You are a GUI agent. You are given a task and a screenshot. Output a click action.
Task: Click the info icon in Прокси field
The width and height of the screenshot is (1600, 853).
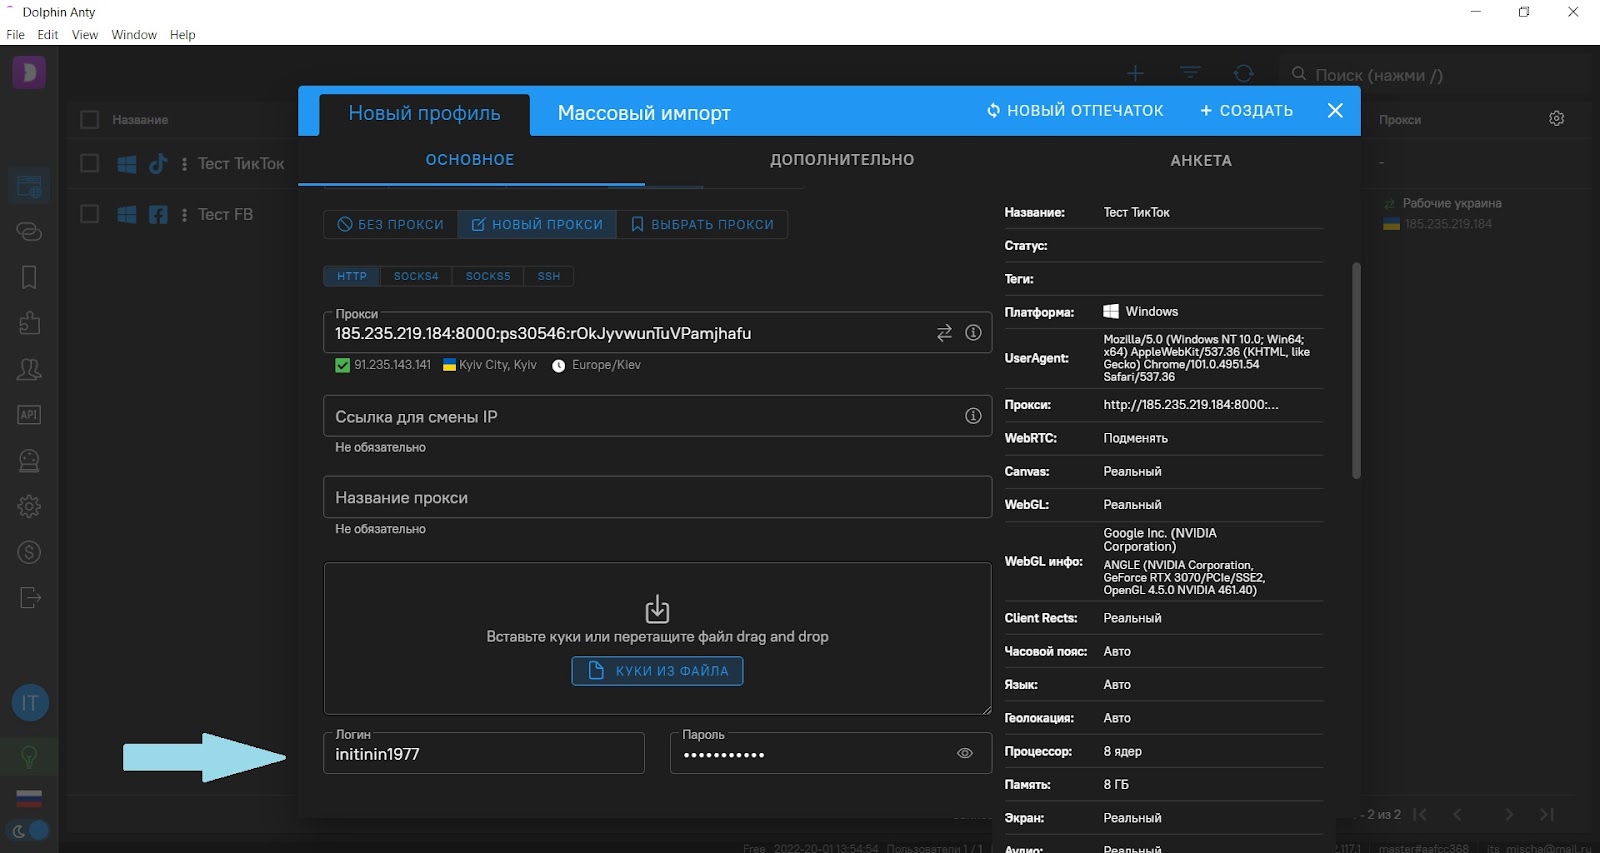[x=973, y=333]
